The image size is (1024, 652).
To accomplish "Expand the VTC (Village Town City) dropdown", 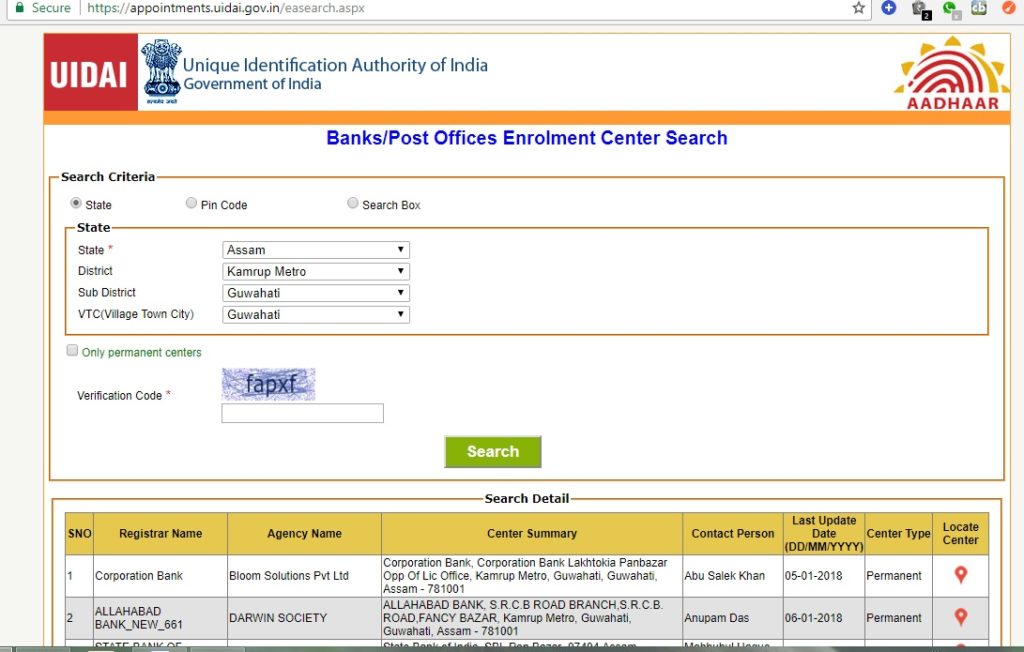I will (315, 314).
